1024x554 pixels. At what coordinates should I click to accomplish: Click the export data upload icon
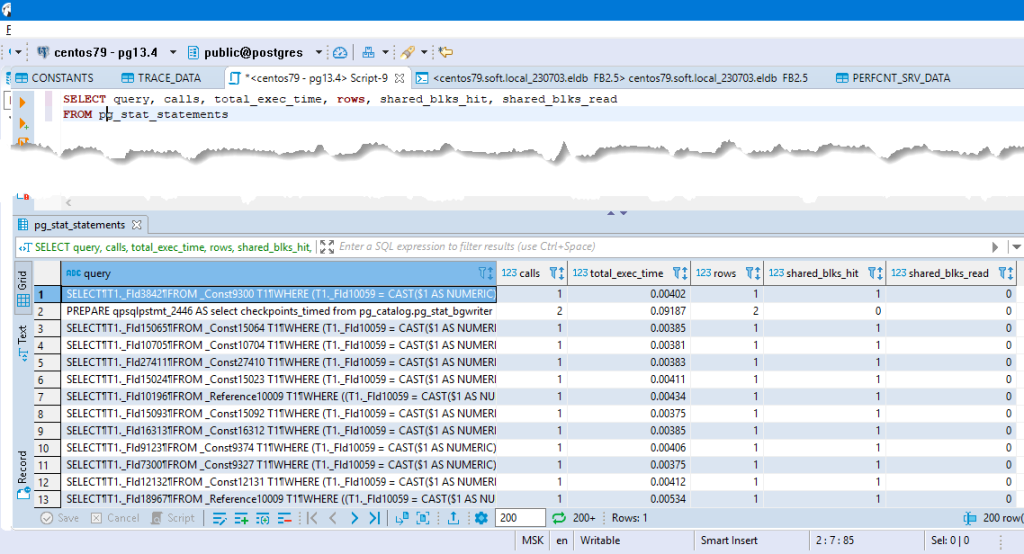453,518
